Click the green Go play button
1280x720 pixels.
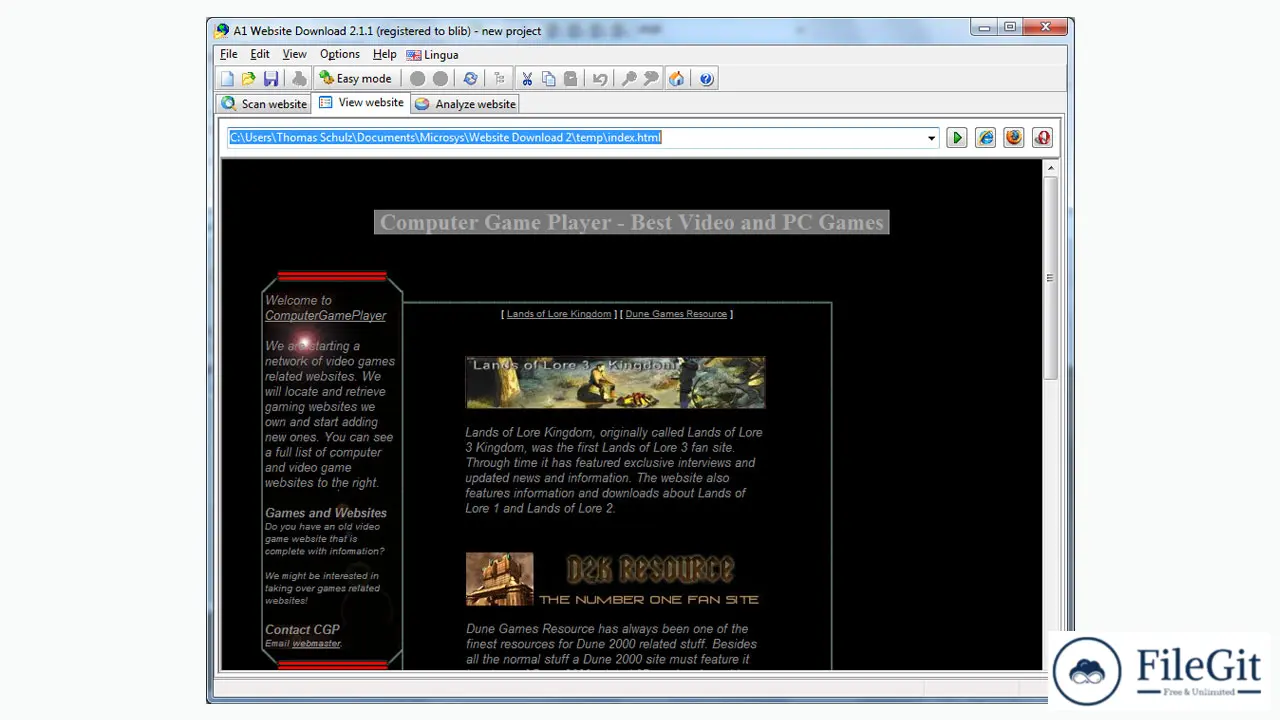click(x=957, y=138)
